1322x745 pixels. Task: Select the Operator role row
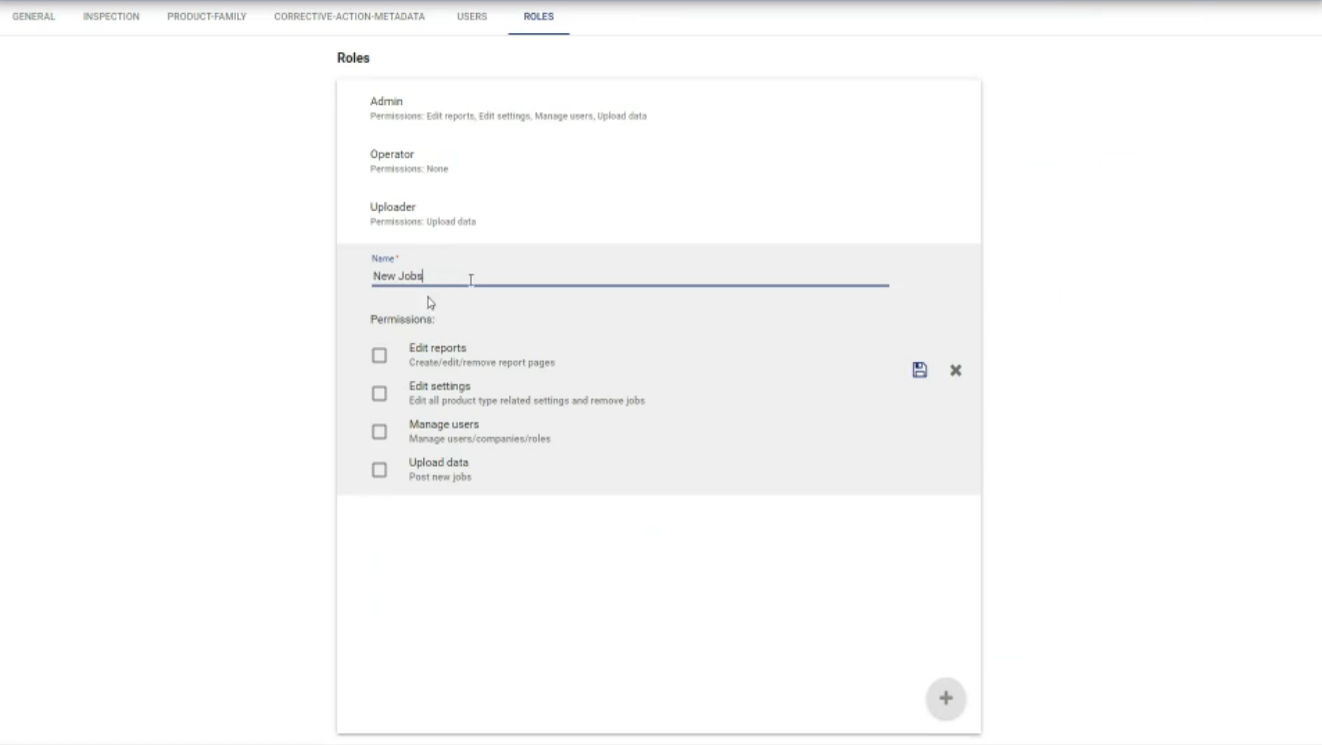[x=659, y=161]
